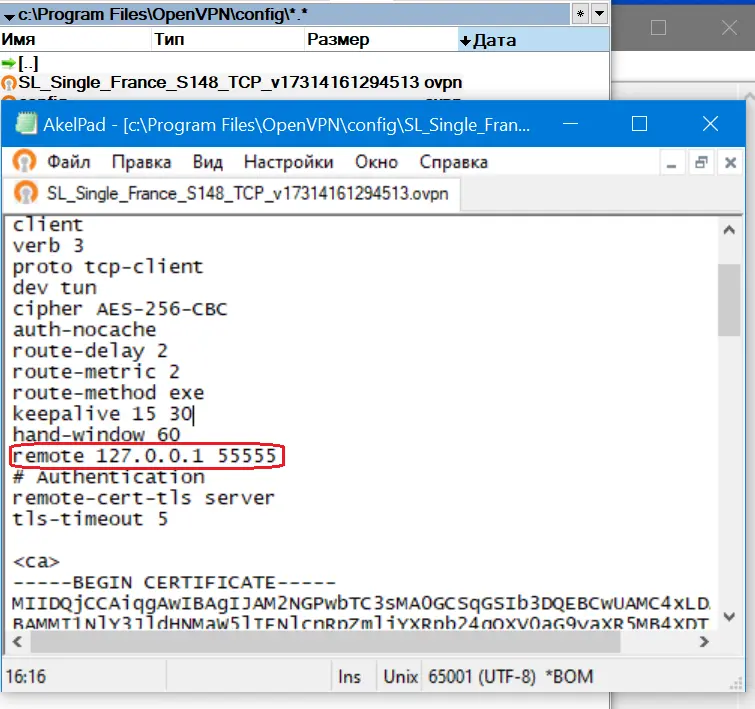The image size is (755, 709).
Task: Click the Ins mode indicator in status bar
Action: point(349,677)
